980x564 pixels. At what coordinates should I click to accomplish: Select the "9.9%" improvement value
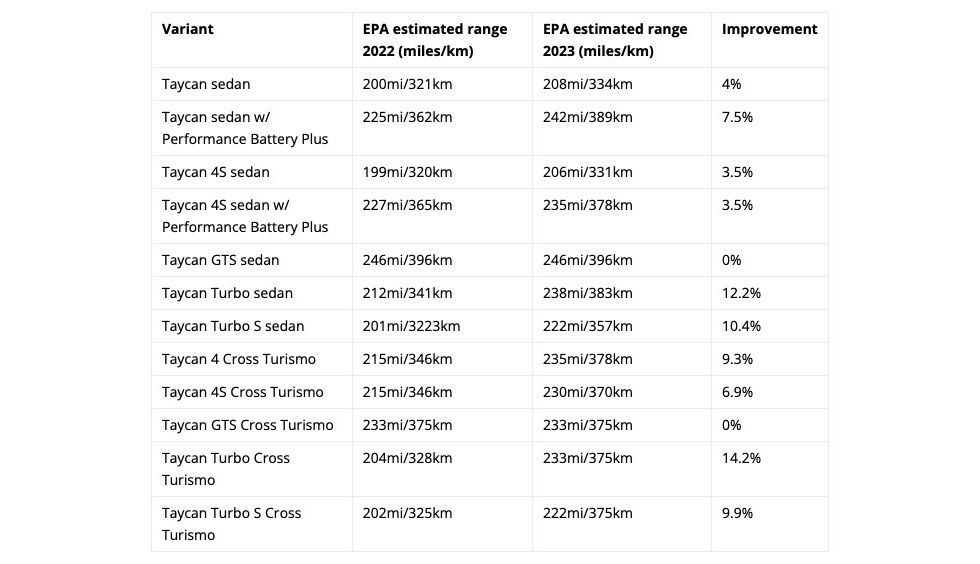737,513
